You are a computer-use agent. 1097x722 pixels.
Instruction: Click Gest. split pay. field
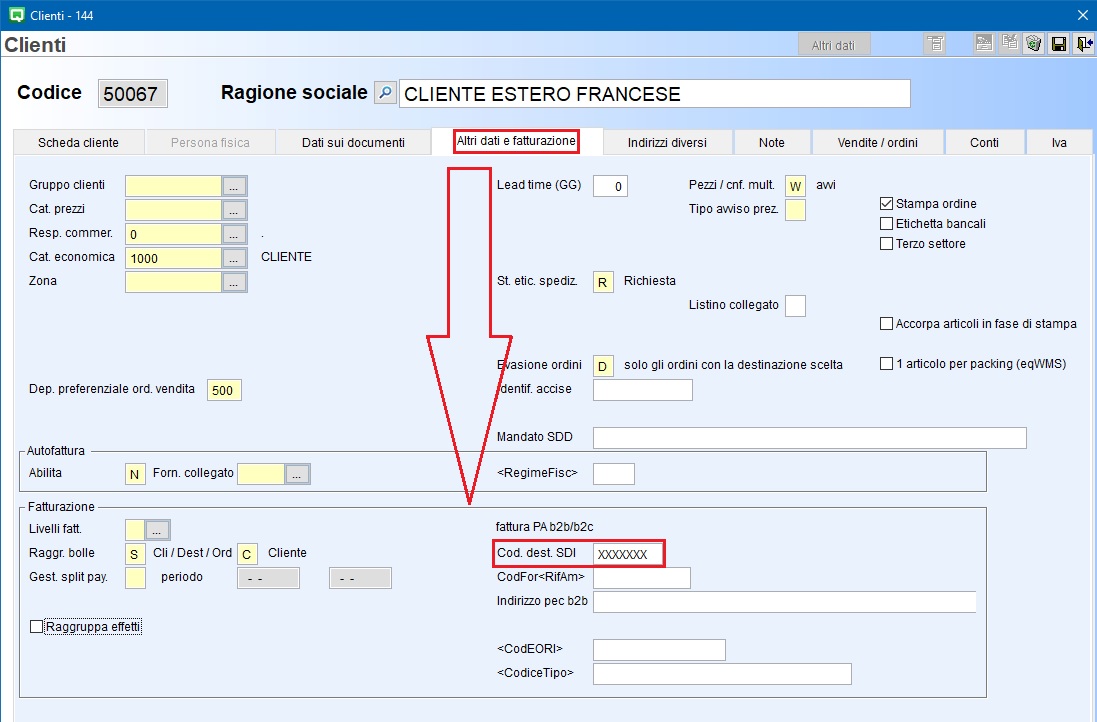[135, 578]
